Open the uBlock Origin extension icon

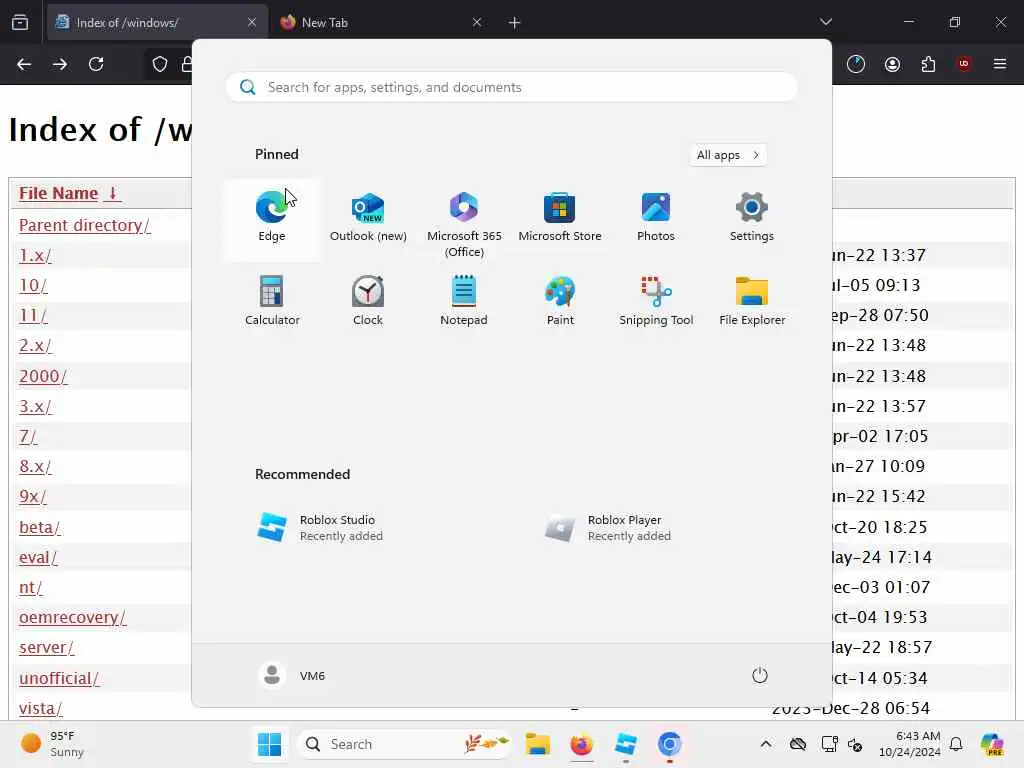pyautogui.click(x=964, y=64)
